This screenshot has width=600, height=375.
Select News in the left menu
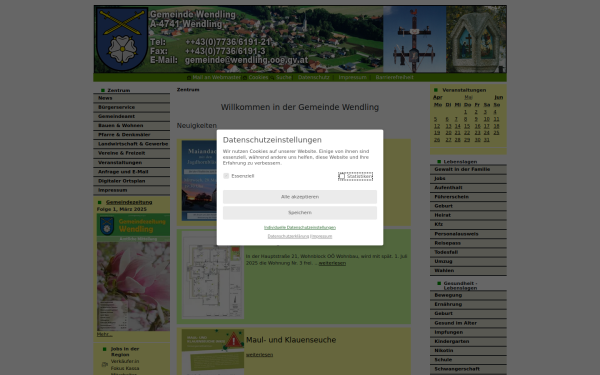coord(132,98)
